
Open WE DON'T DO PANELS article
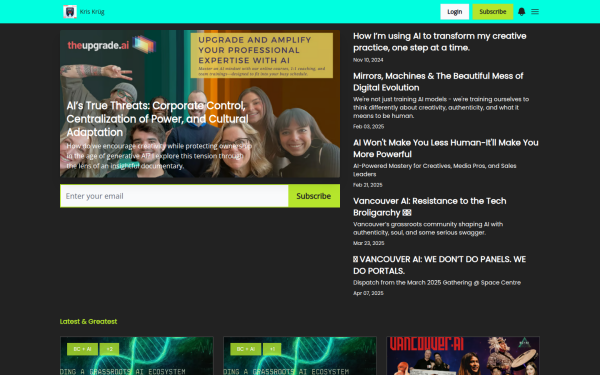(439, 265)
